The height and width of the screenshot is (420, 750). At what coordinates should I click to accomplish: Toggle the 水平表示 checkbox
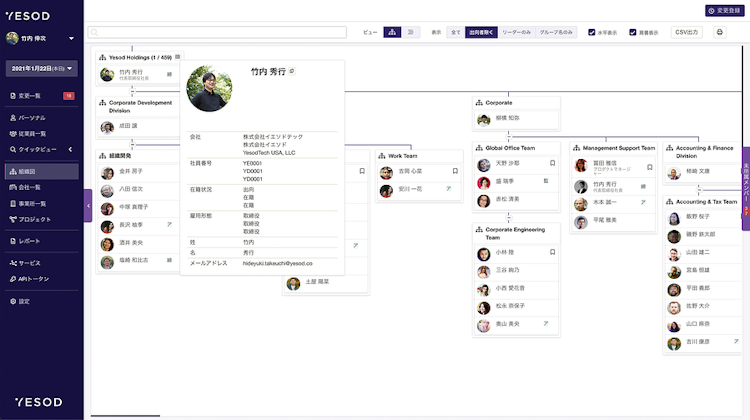coord(592,32)
